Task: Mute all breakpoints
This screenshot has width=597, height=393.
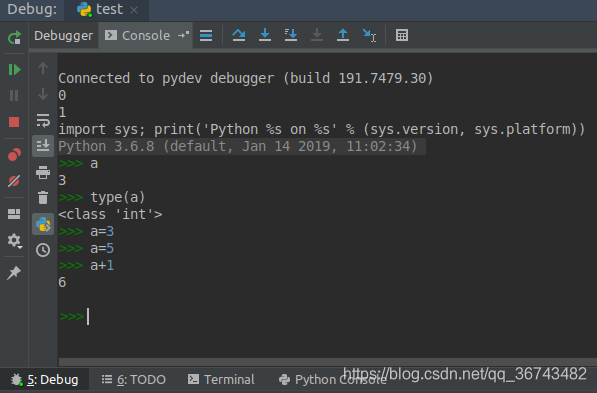Action: click(x=14, y=181)
